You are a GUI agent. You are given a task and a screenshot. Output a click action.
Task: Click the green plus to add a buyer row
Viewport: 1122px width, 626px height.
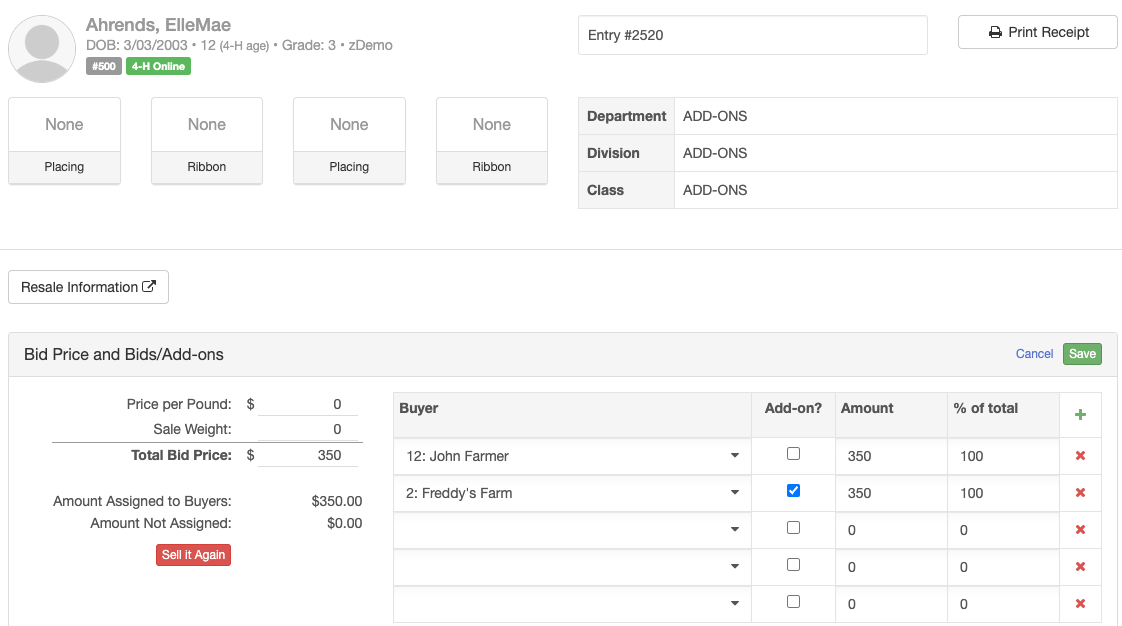pos(1081,414)
